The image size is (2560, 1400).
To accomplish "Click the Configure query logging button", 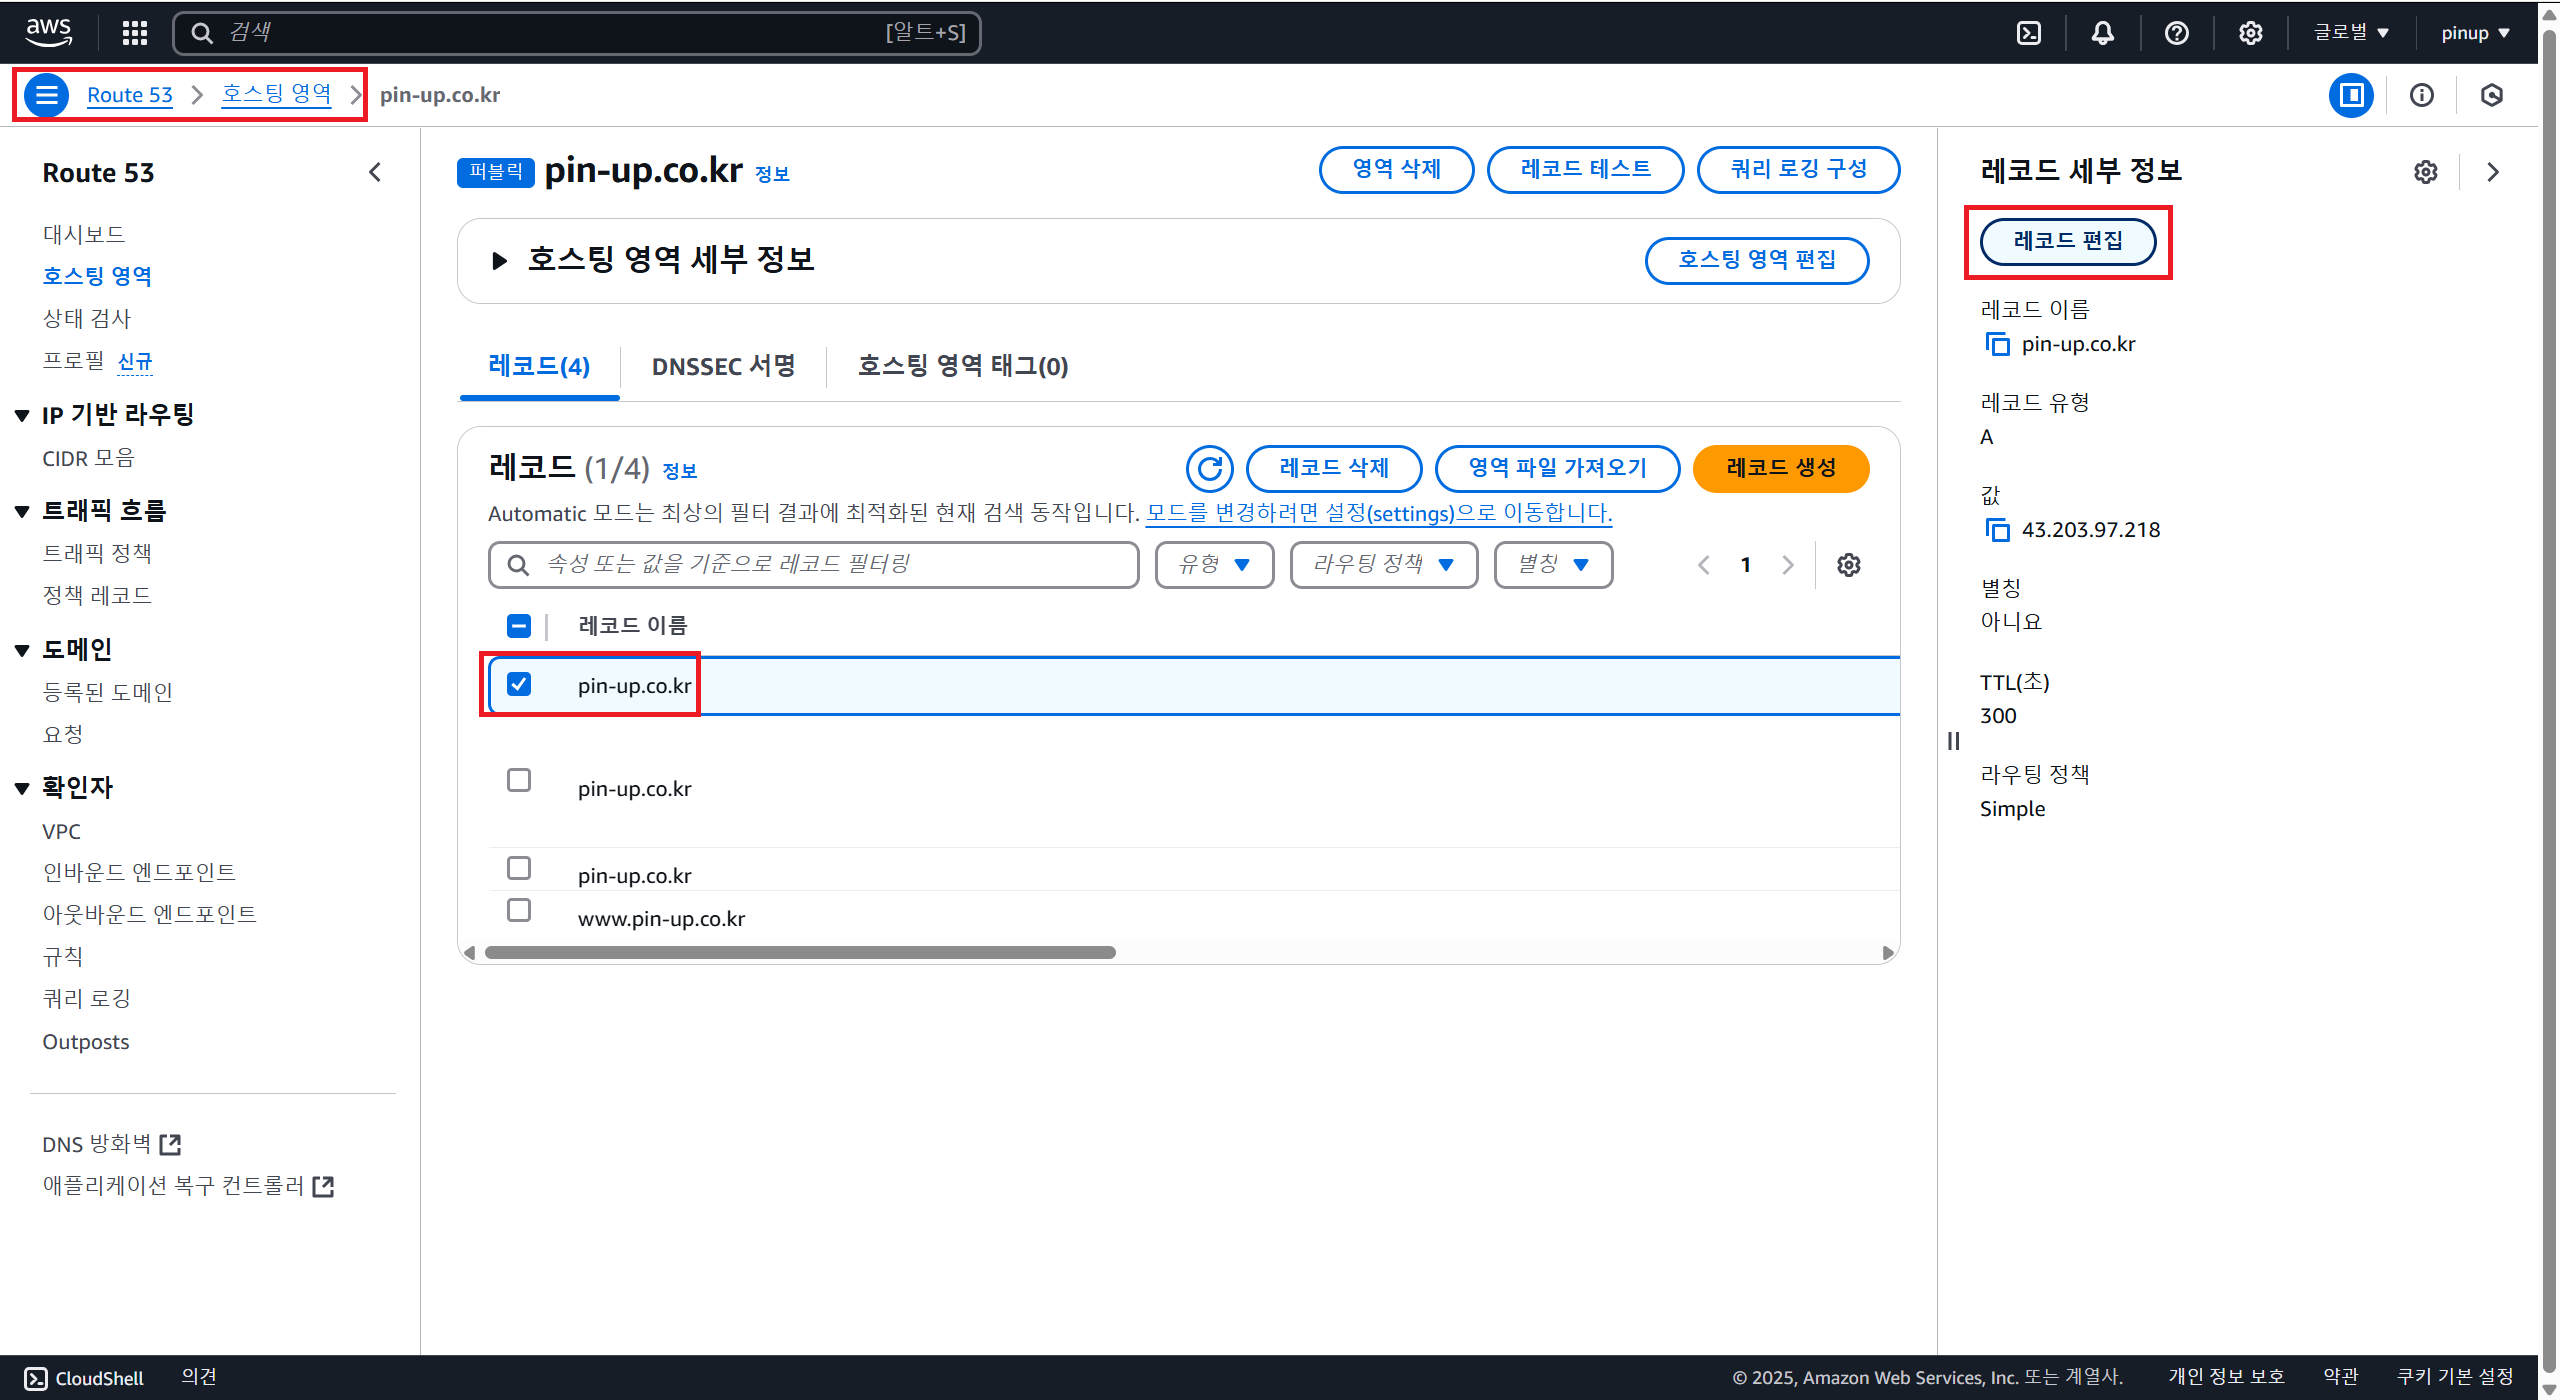I will click(x=1799, y=169).
